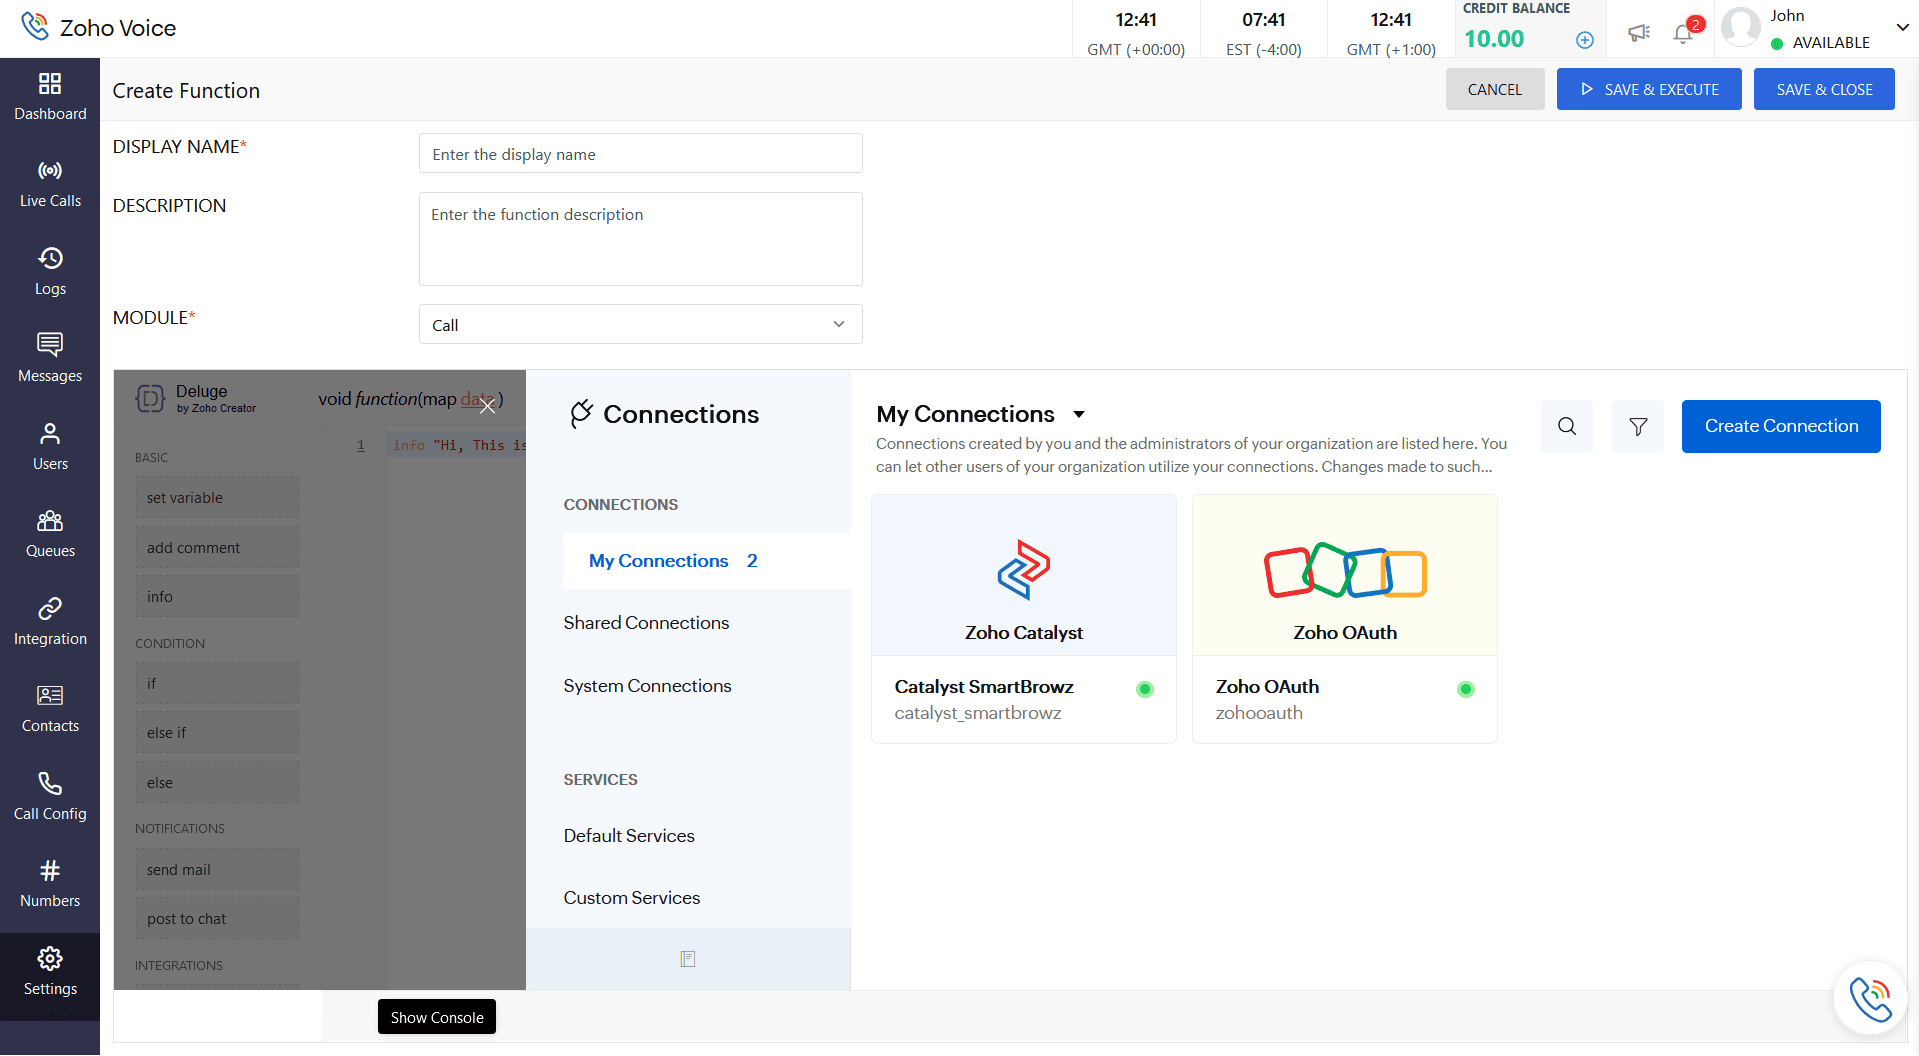
Task: Open the Zoho OAuth connection card
Action: 1344,618
